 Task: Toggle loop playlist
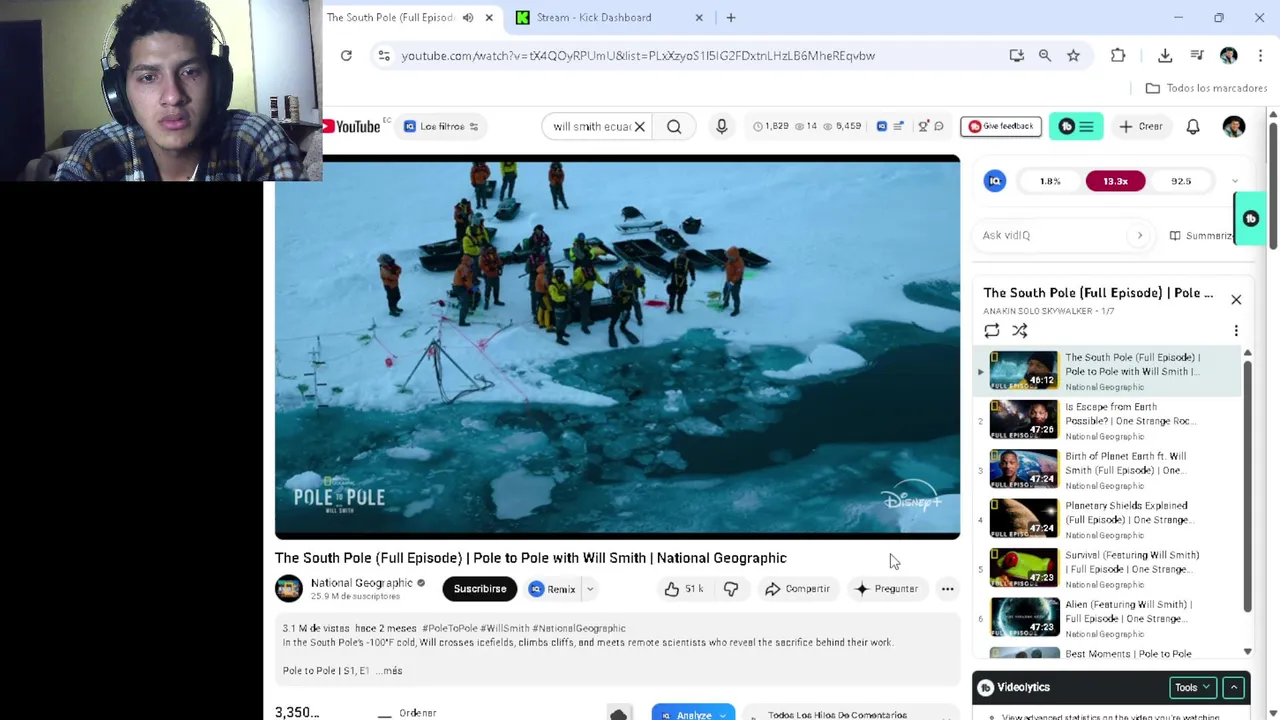(x=992, y=331)
